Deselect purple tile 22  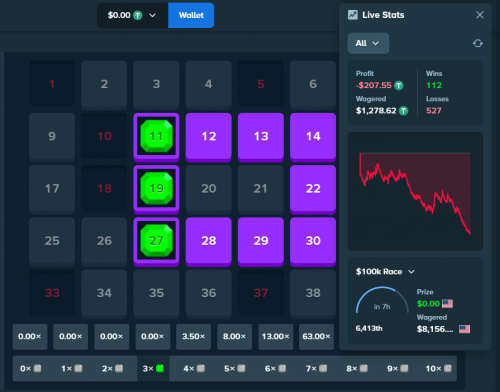tap(313, 189)
